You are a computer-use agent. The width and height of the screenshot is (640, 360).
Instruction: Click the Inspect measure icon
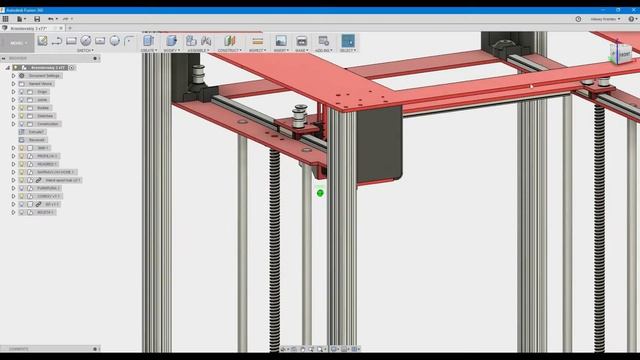[x=258, y=40]
